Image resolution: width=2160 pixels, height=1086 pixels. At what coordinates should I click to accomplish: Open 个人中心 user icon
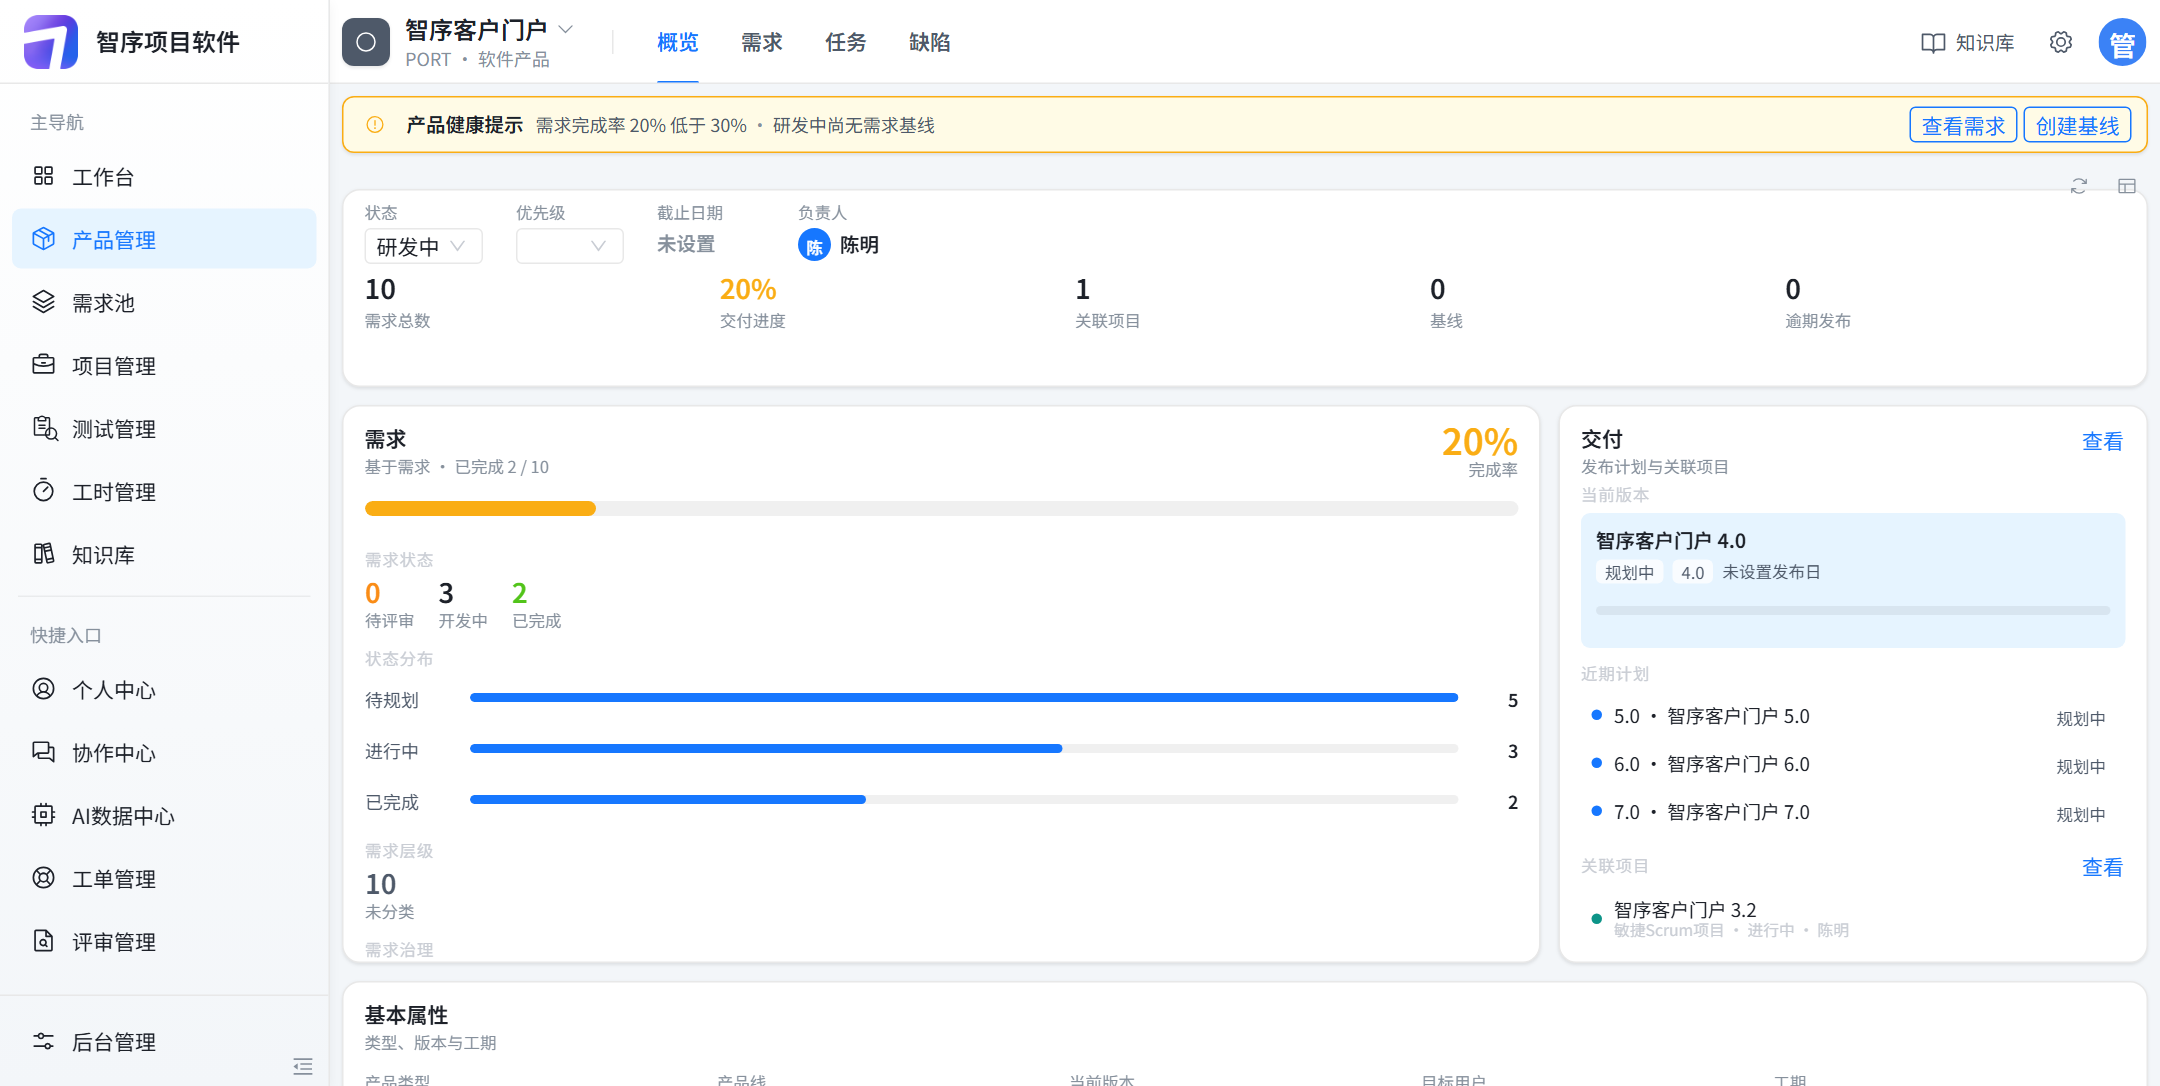(43, 689)
